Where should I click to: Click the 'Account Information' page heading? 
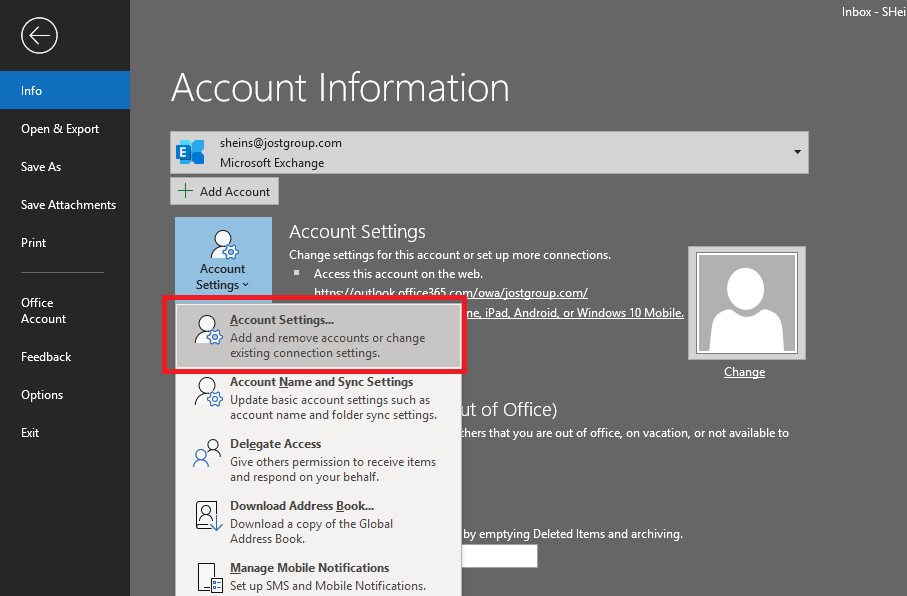tap(340, 88)
